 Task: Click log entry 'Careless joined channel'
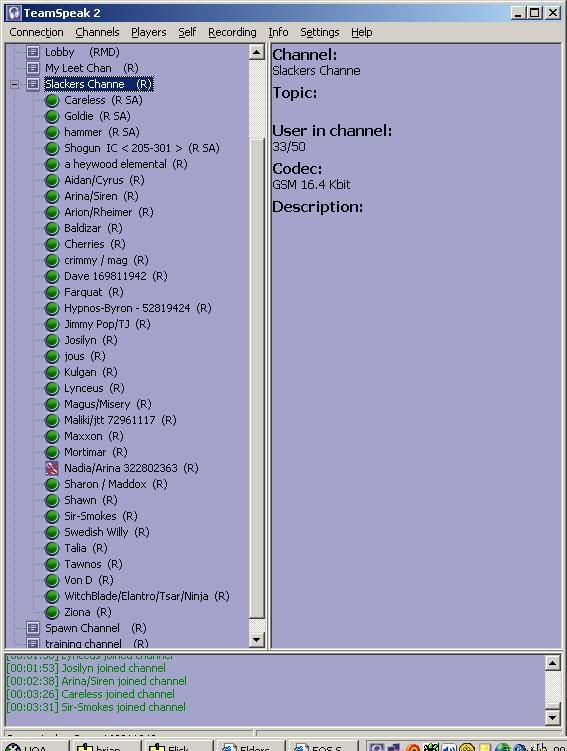(91, 694)
